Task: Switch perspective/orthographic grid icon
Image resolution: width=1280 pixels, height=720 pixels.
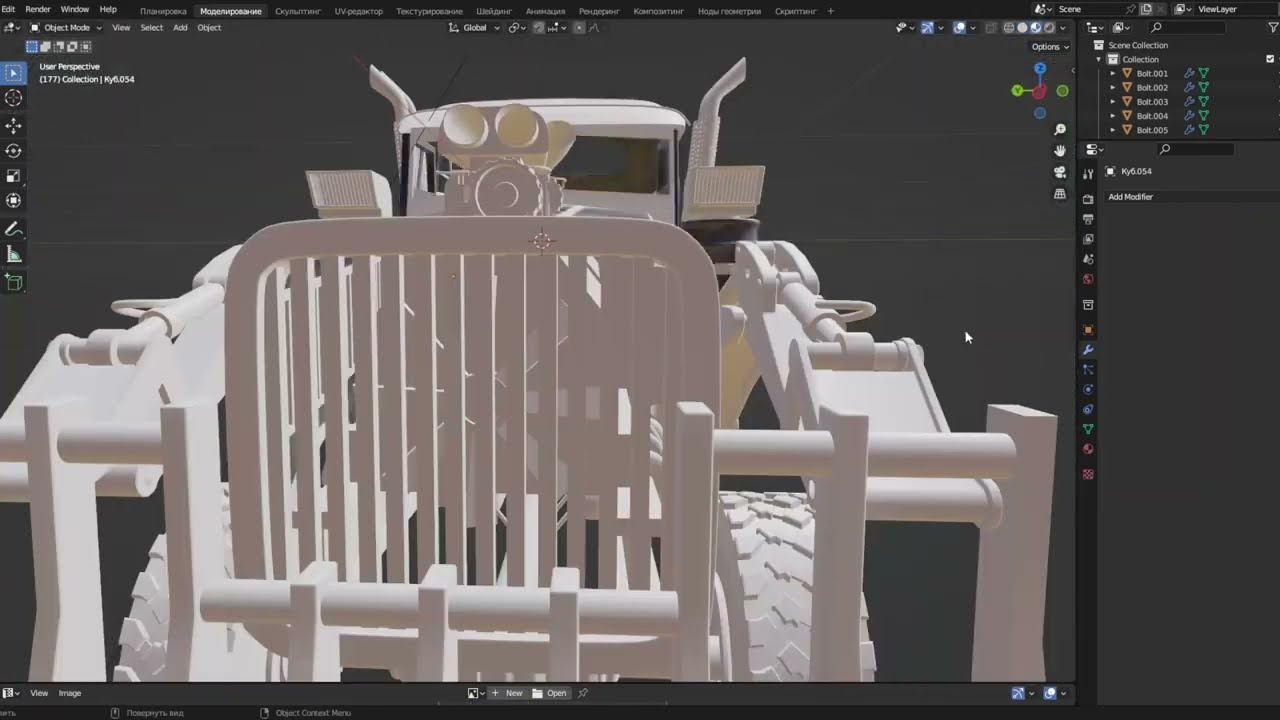Action: (1060, 194)
